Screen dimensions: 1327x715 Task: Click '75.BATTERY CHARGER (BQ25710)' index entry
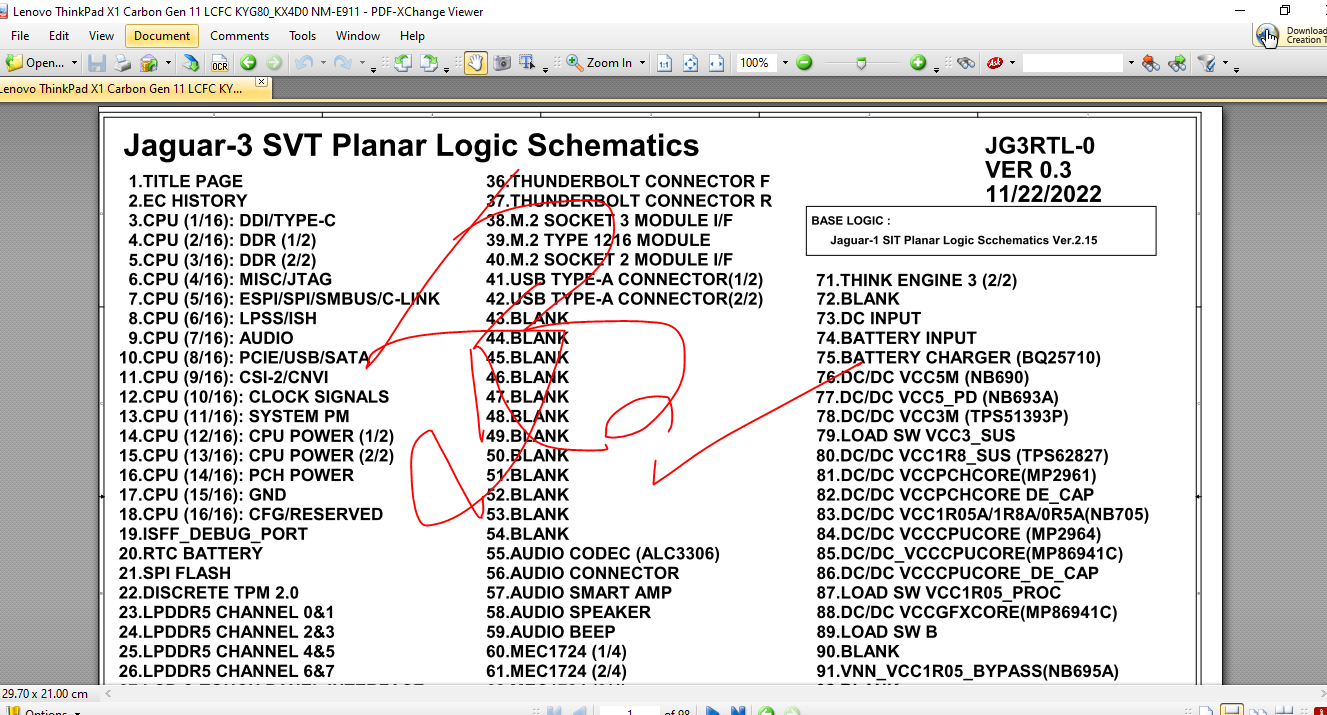(958, 357)
